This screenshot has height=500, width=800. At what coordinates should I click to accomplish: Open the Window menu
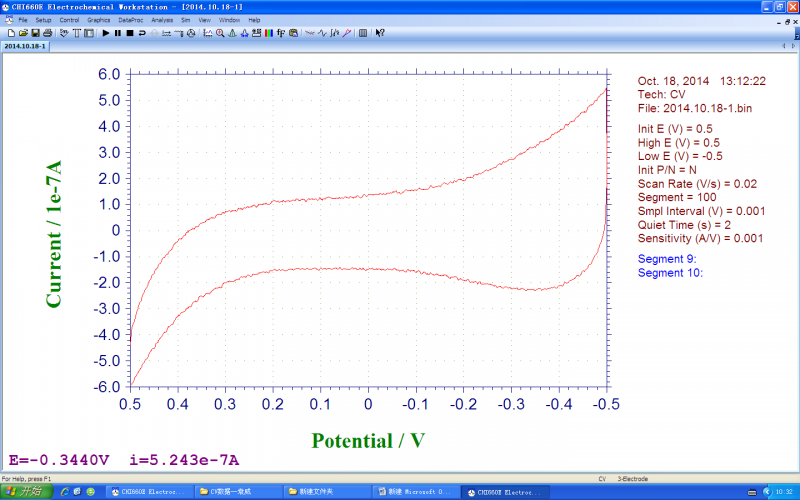[229, 20]
